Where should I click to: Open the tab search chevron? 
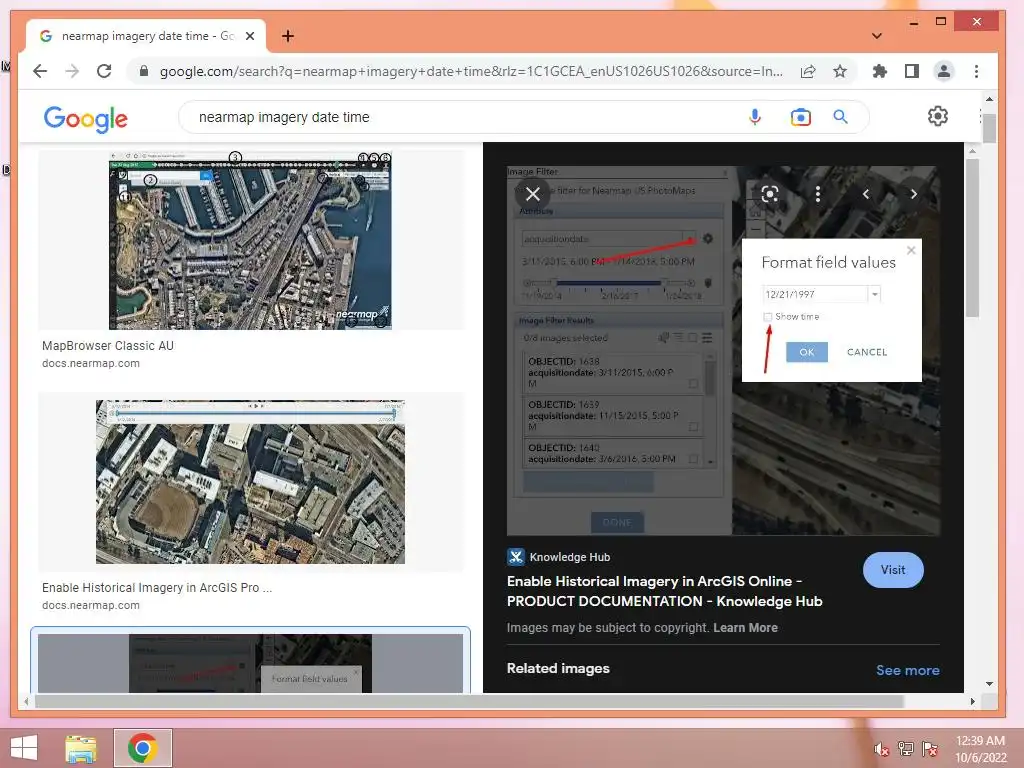coord(876,36)
